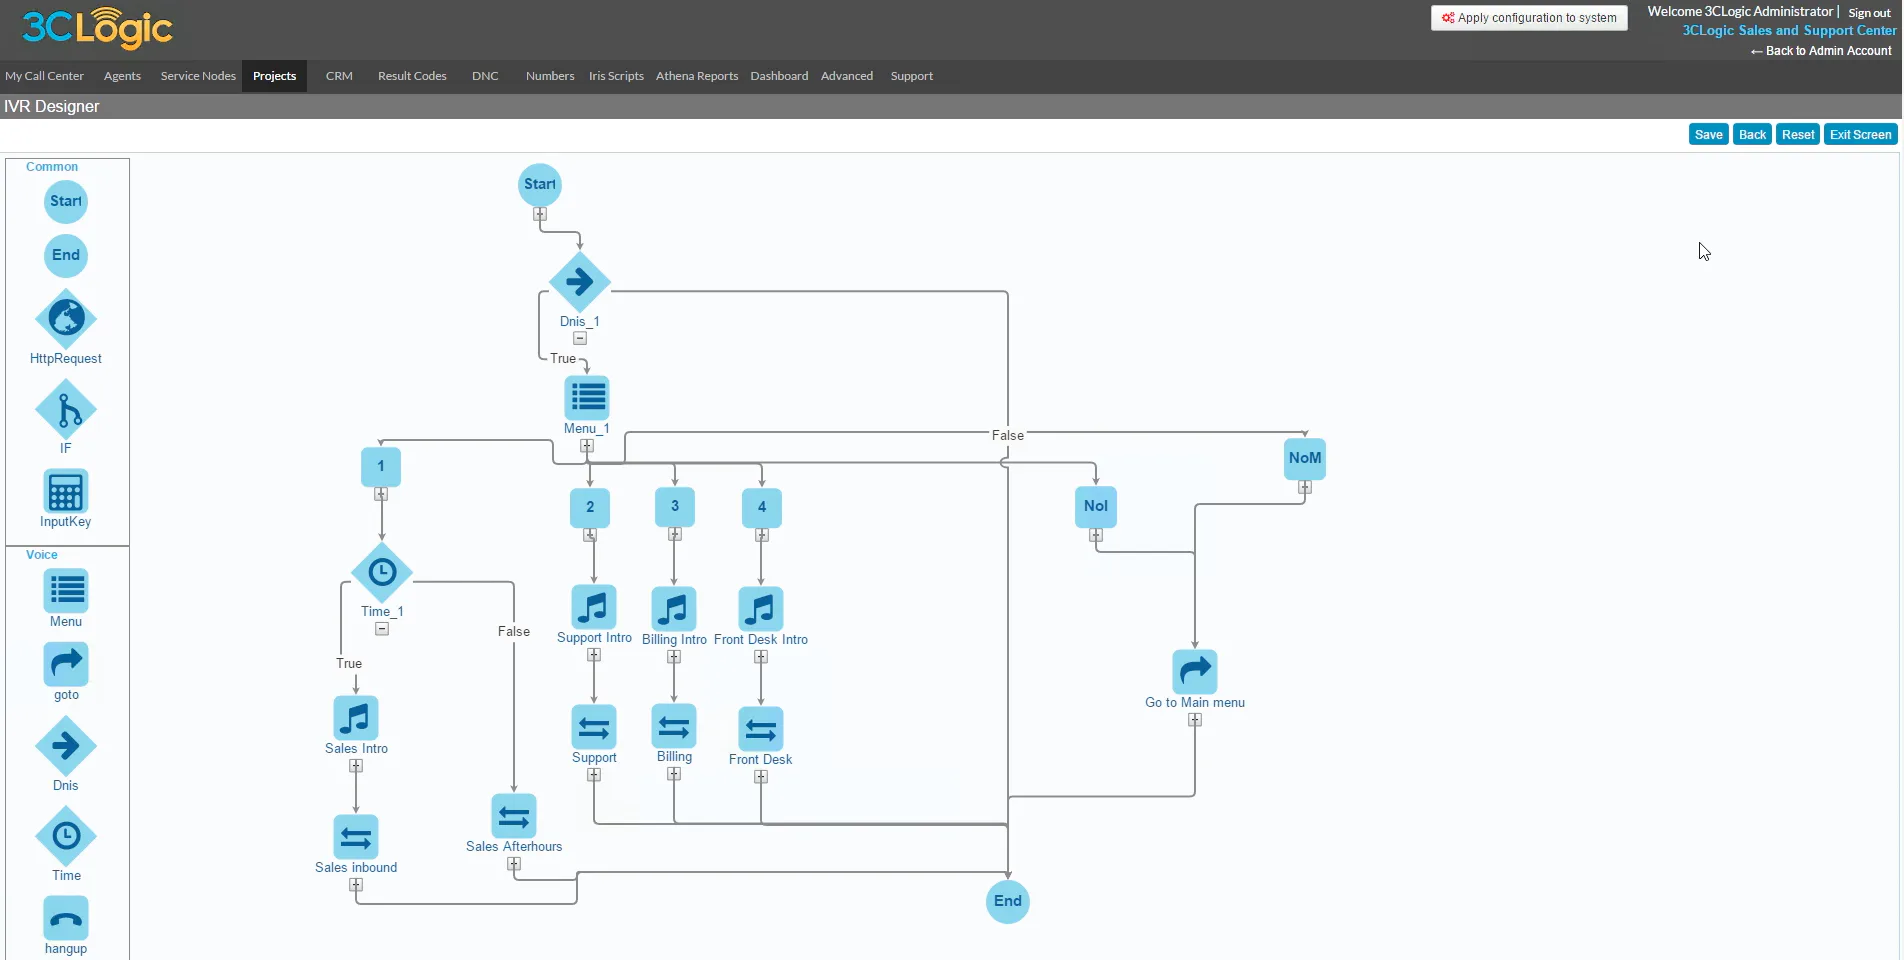
Task: Select menu option node 1
Action: pos(381,466)
